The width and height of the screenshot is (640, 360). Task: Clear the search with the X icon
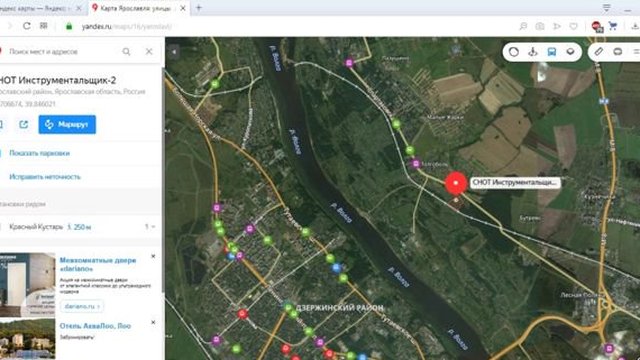click(149, 51)
